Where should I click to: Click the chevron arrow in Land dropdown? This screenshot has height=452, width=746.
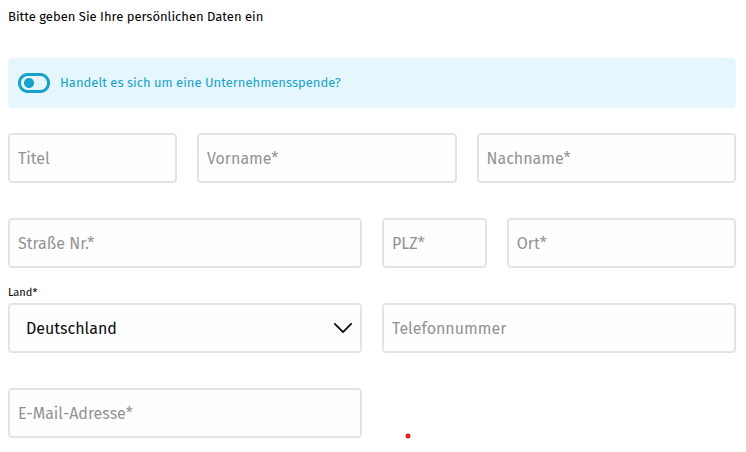(342, 328)
